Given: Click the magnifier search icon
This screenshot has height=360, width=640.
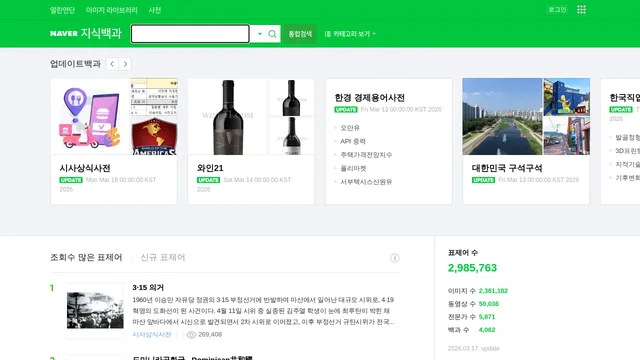Looking at the screenshot, I should [x=272, y=34].
